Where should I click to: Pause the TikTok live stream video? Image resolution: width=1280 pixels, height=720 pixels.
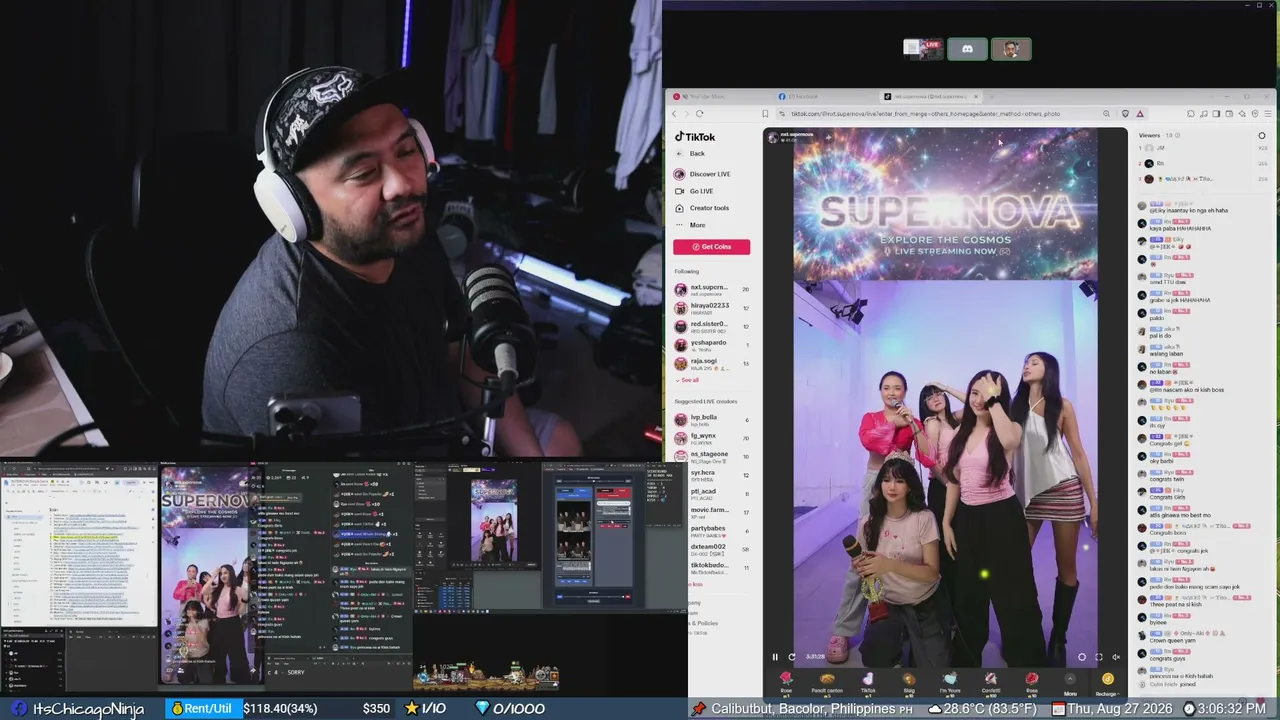[775, 657]
